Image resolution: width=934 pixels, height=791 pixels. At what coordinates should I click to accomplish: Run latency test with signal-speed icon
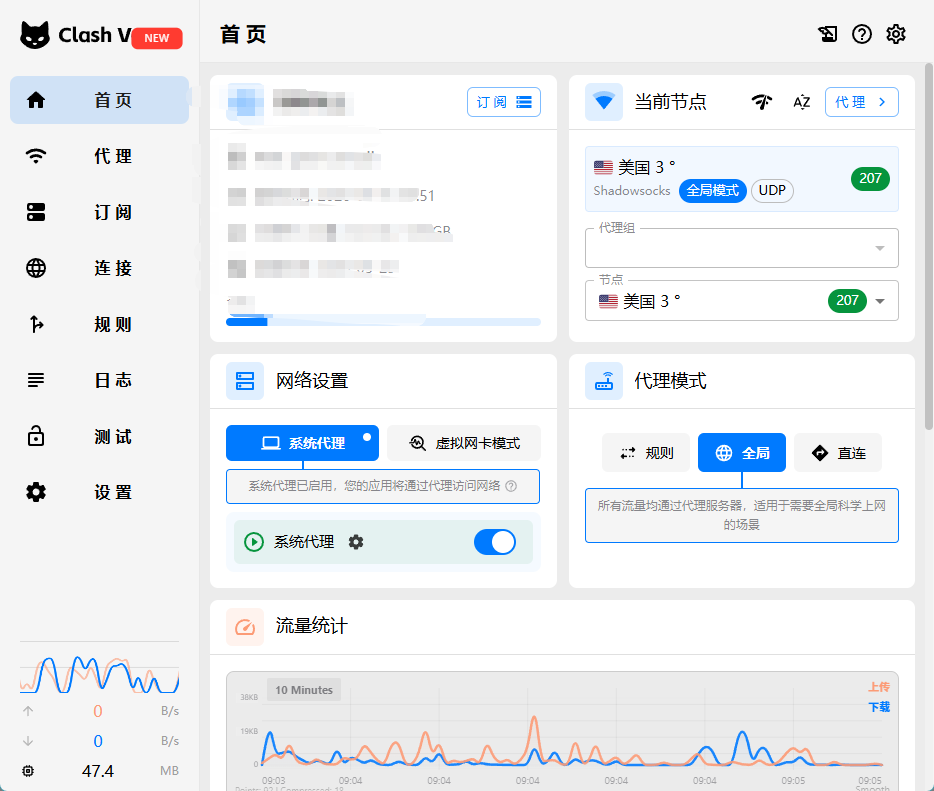coord(762,102)
